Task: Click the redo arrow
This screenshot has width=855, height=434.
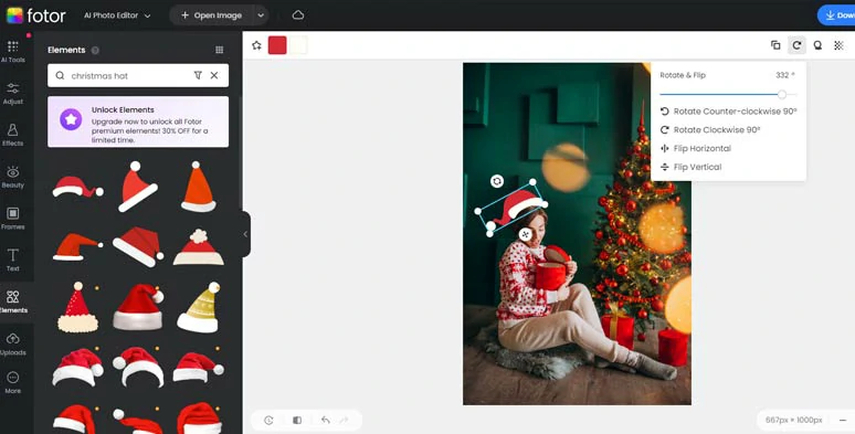Action: (344, 420)
